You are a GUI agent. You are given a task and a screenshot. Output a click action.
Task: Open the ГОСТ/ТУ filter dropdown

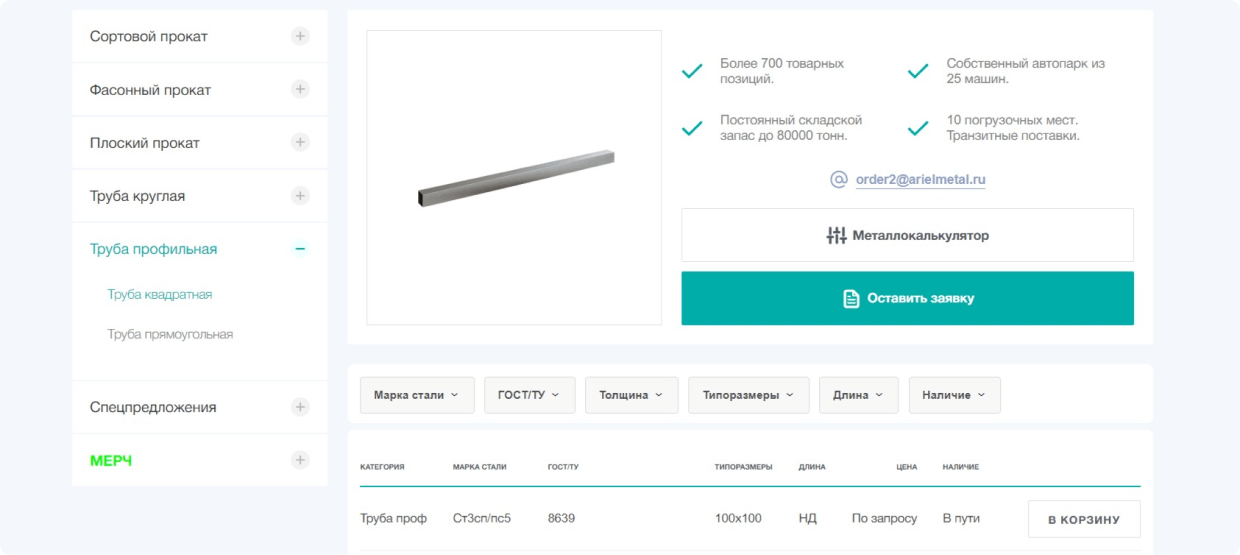[529, 395]
